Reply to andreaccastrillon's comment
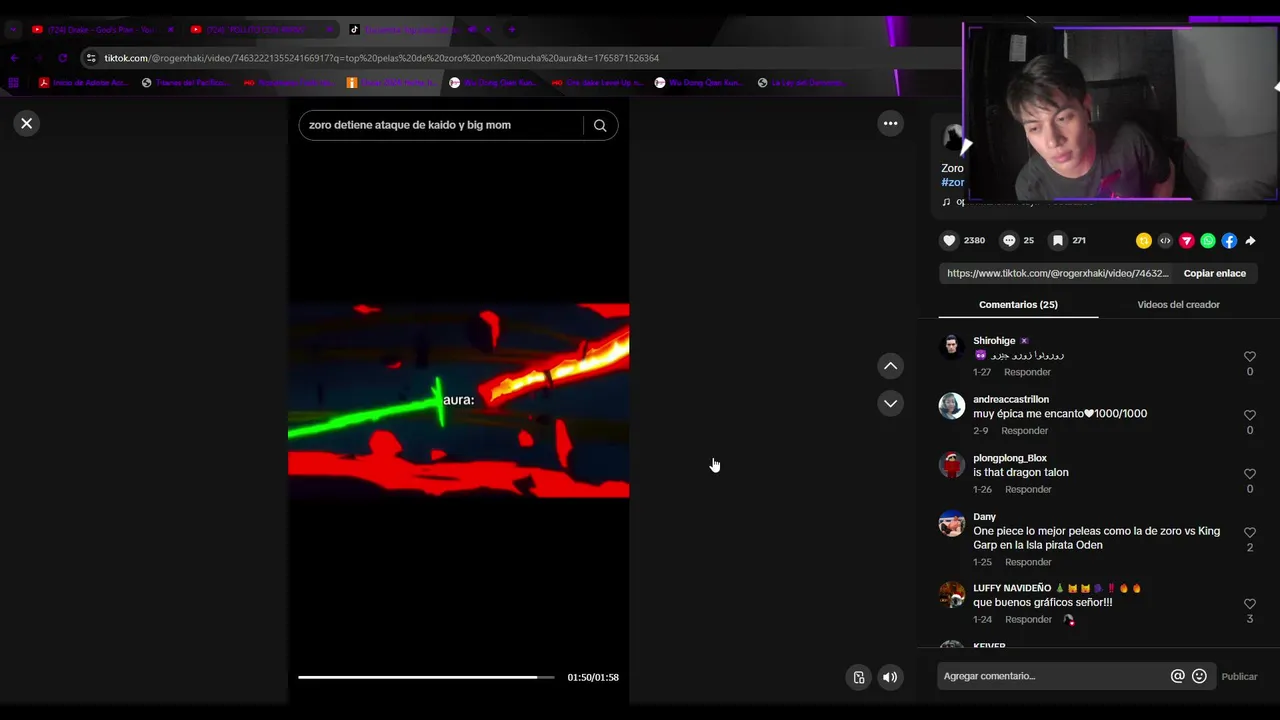This screenshot has height=720, width=1280. [x=1025, y=431]
